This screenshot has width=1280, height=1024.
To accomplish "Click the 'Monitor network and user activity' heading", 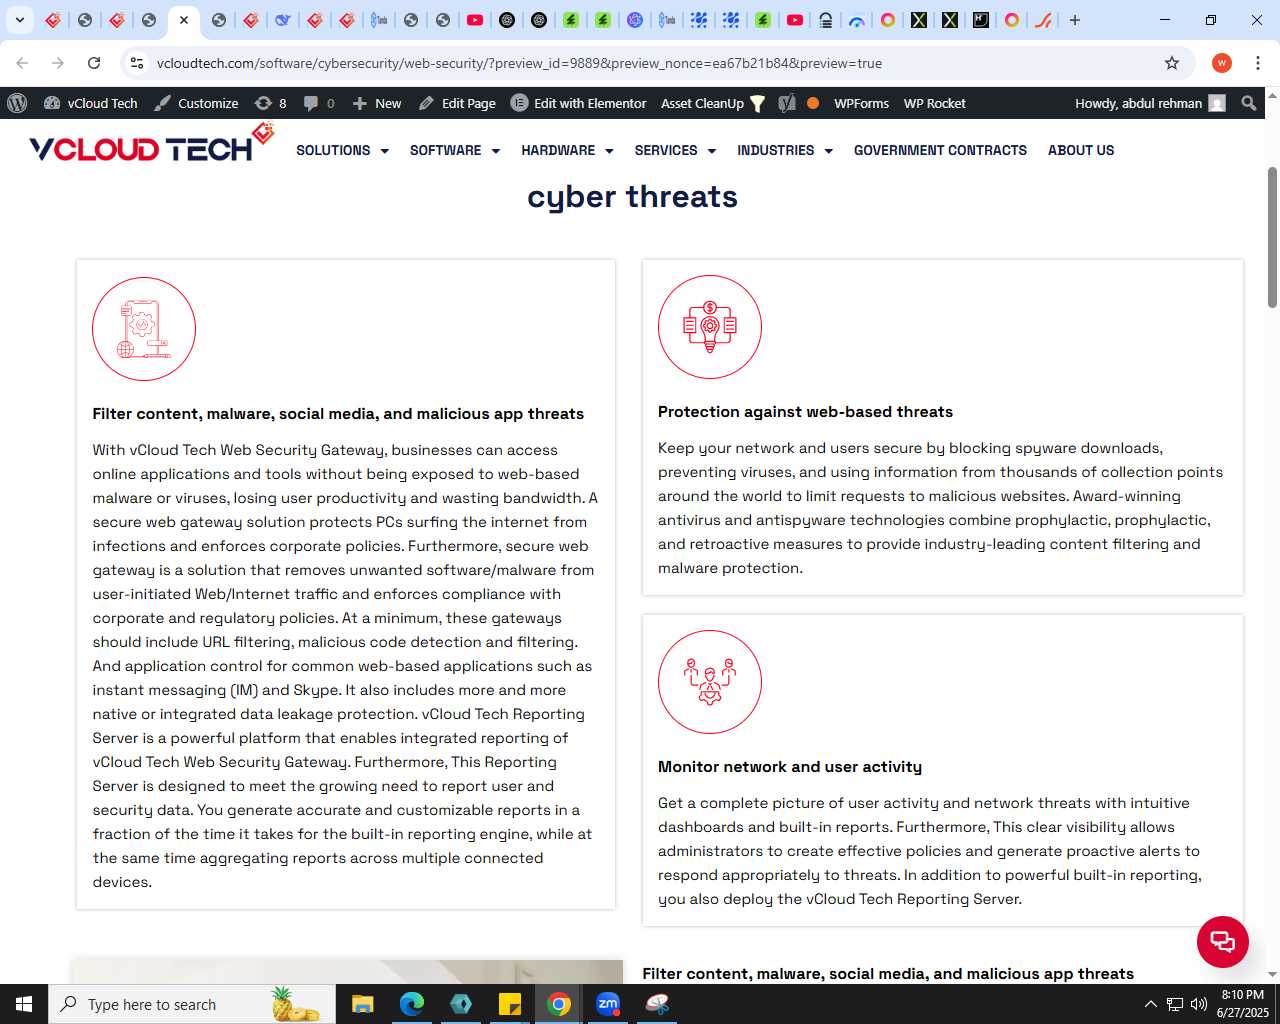I will (790, 767).
